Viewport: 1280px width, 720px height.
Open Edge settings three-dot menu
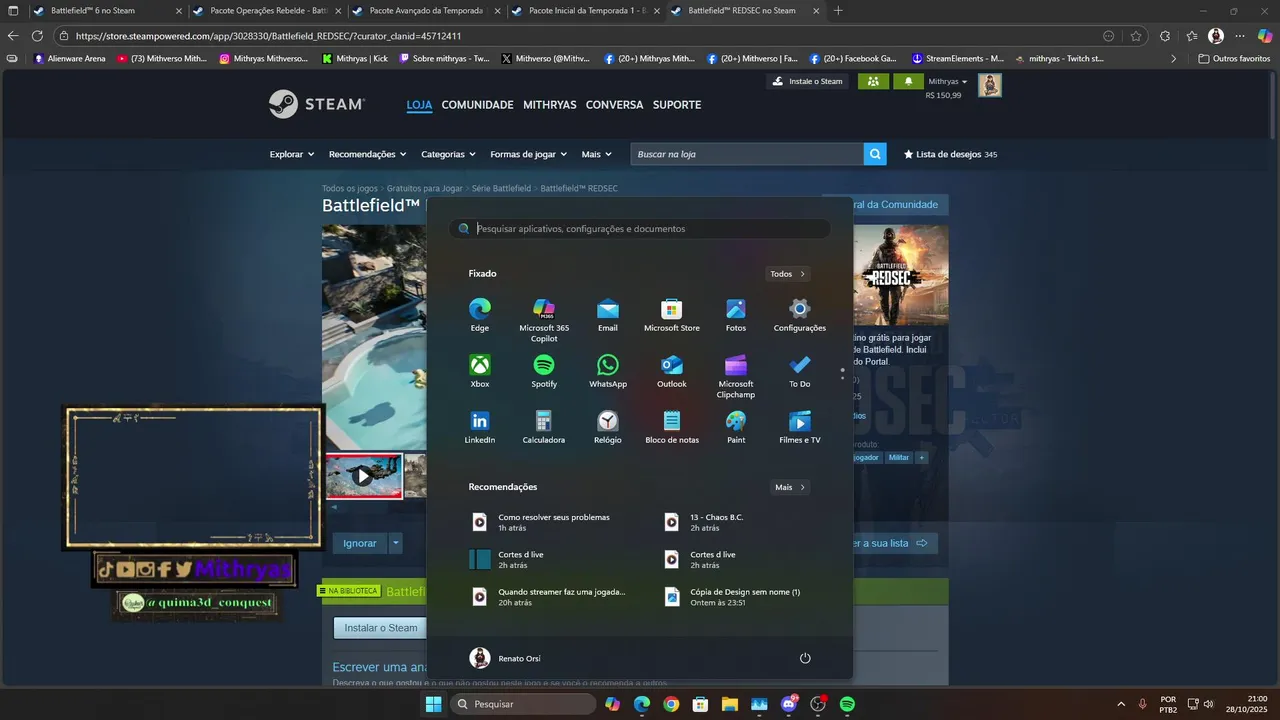pyautogui.click(x=1240, y=36)
